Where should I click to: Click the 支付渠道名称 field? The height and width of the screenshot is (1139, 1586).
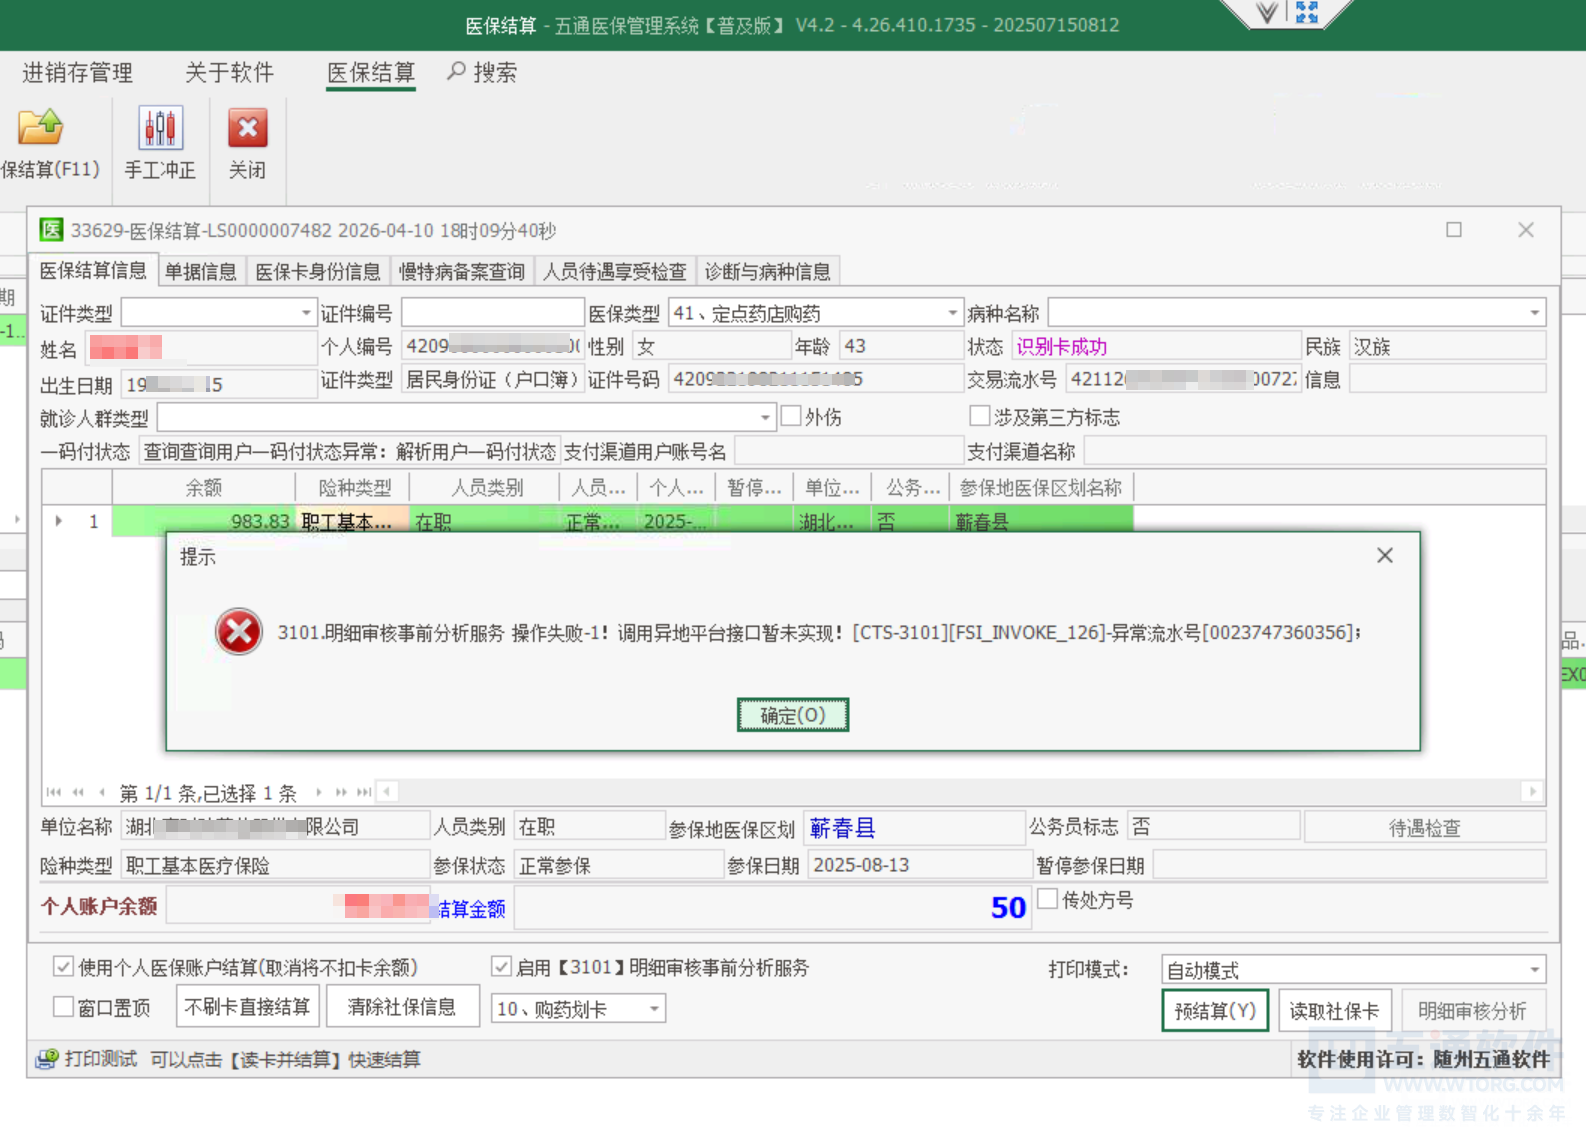coord(1314,451)
